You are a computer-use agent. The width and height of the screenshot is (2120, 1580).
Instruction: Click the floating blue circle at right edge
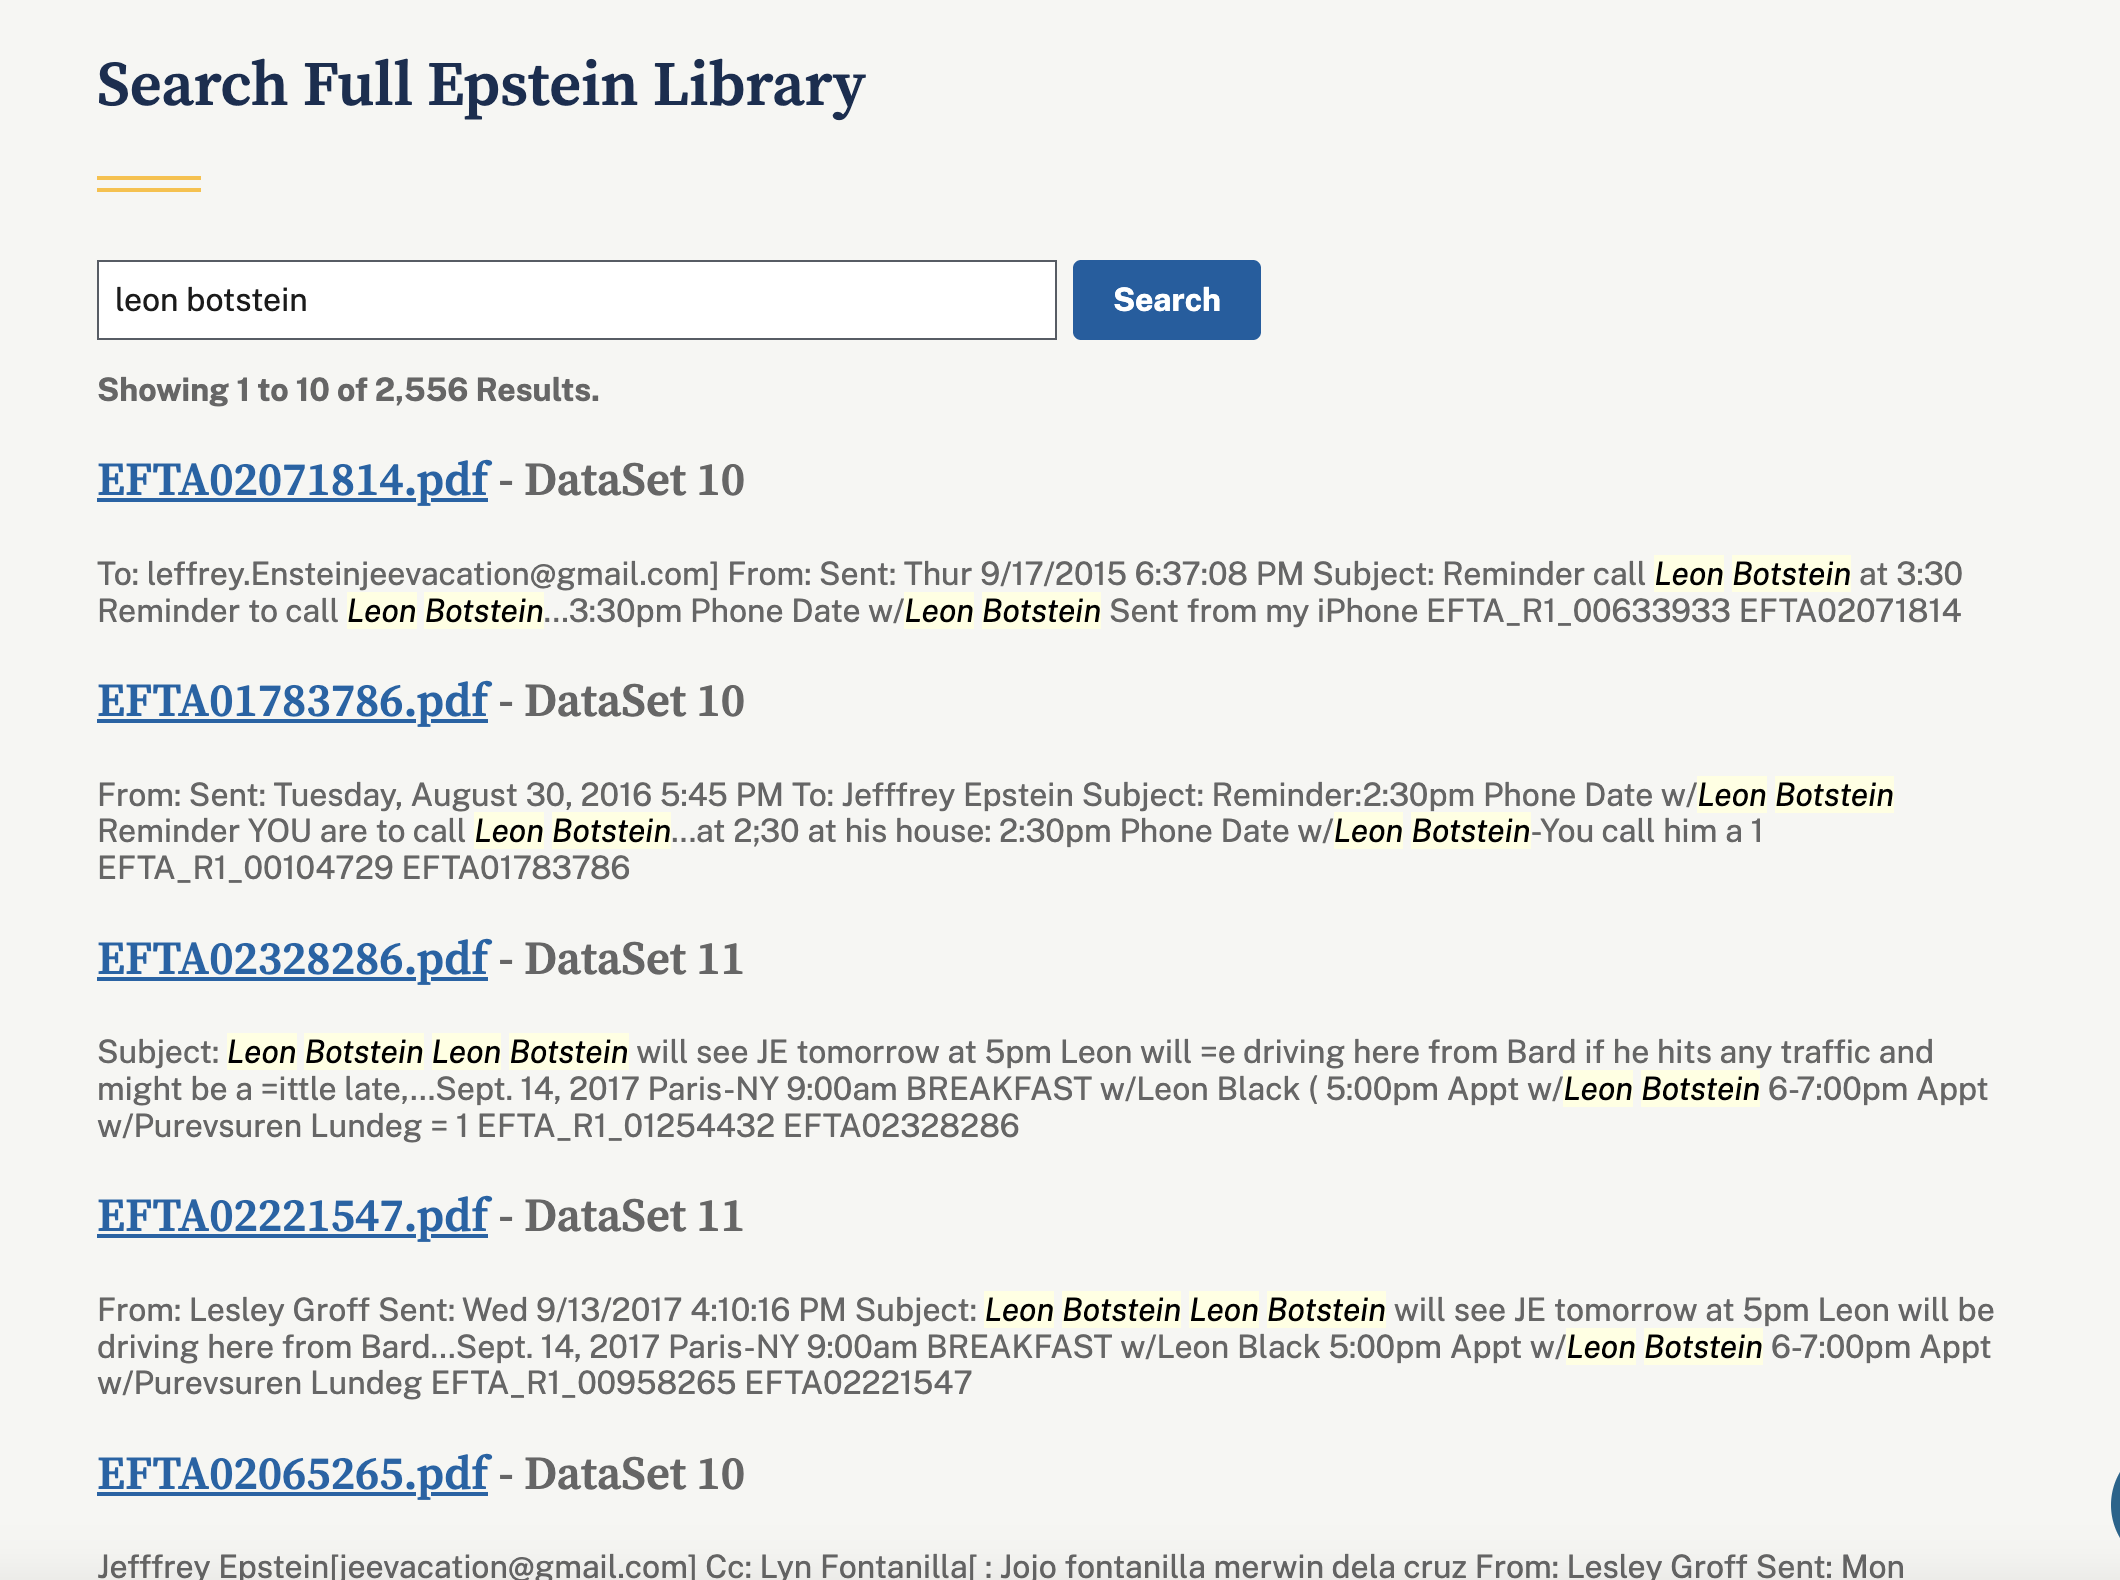(2114, 1502)
